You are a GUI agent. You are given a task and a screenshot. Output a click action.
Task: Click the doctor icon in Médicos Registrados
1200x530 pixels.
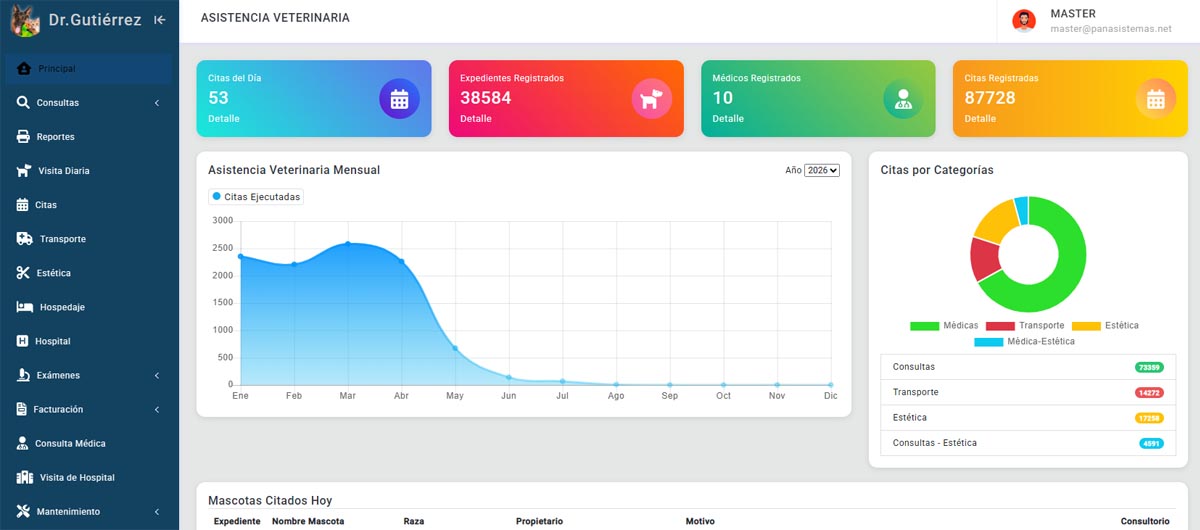pos(904,99)
